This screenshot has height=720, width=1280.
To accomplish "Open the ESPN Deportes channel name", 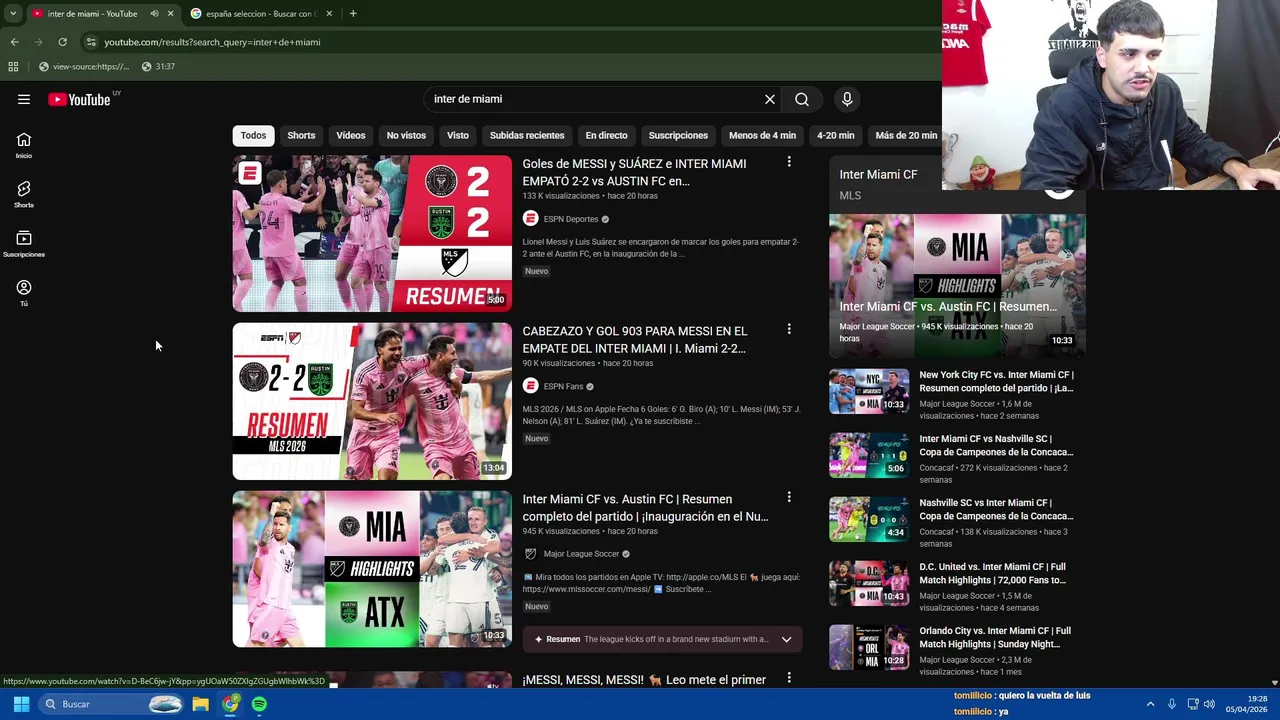I will coord(571,219).
